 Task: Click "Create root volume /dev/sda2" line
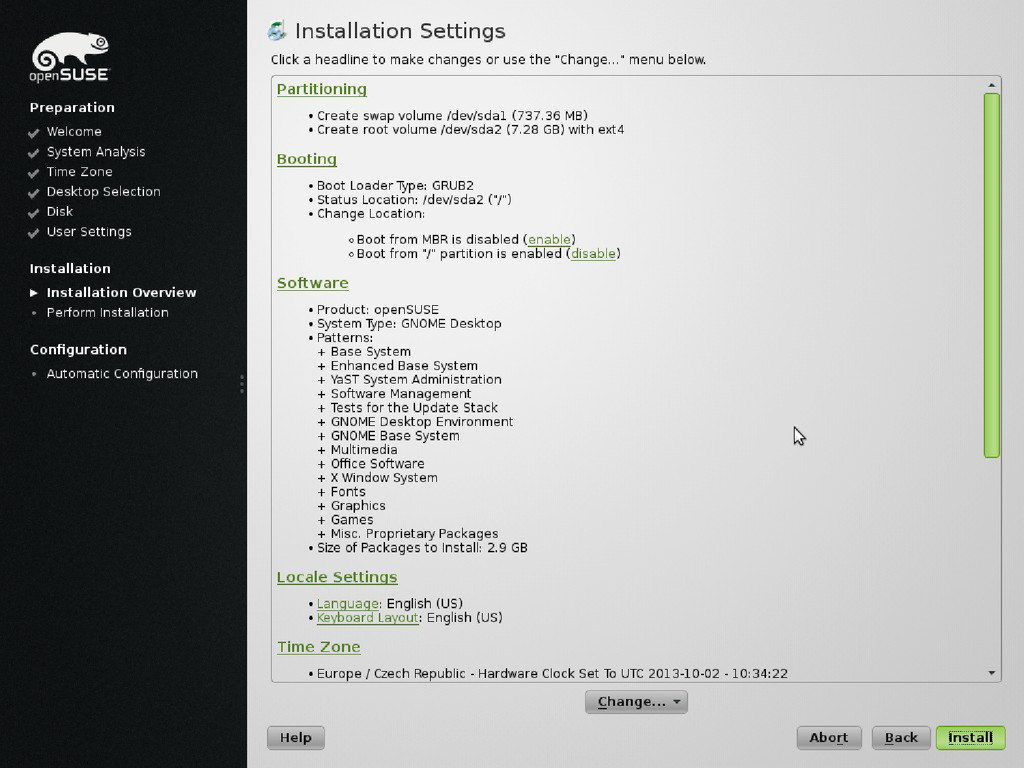tap(470, 129)
